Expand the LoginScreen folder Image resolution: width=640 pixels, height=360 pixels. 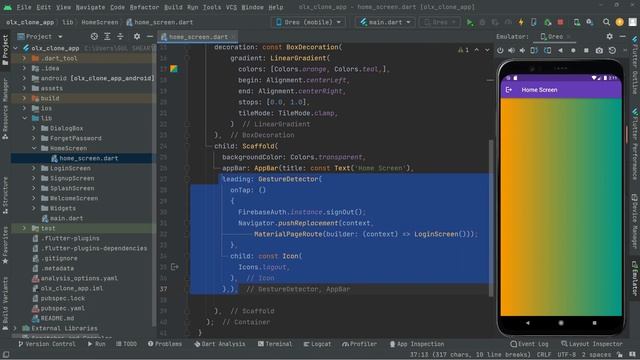(34, 168)
